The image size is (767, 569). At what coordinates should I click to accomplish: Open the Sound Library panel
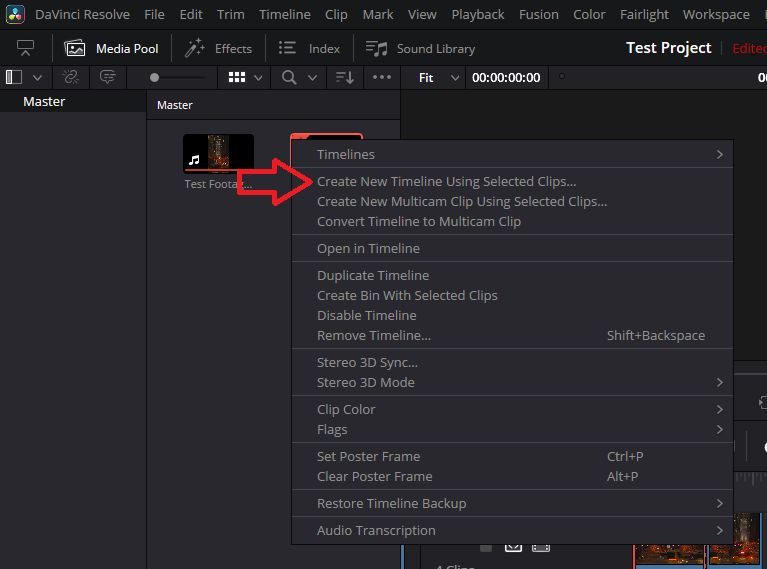tap(420, 48)
